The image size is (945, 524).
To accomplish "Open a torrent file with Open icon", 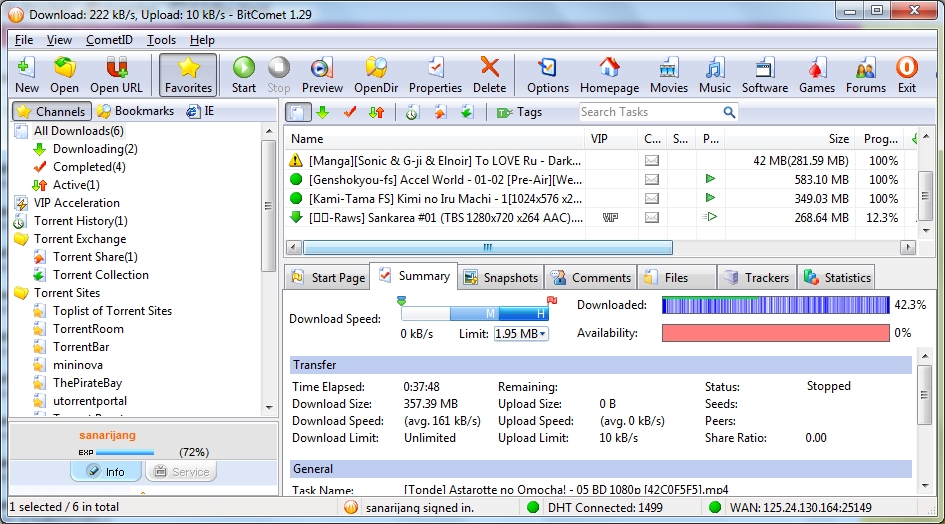I will [x=64, y=75].
